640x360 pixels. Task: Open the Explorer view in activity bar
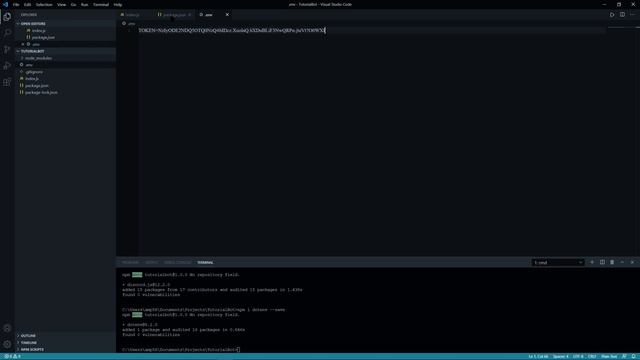point(7,17)
